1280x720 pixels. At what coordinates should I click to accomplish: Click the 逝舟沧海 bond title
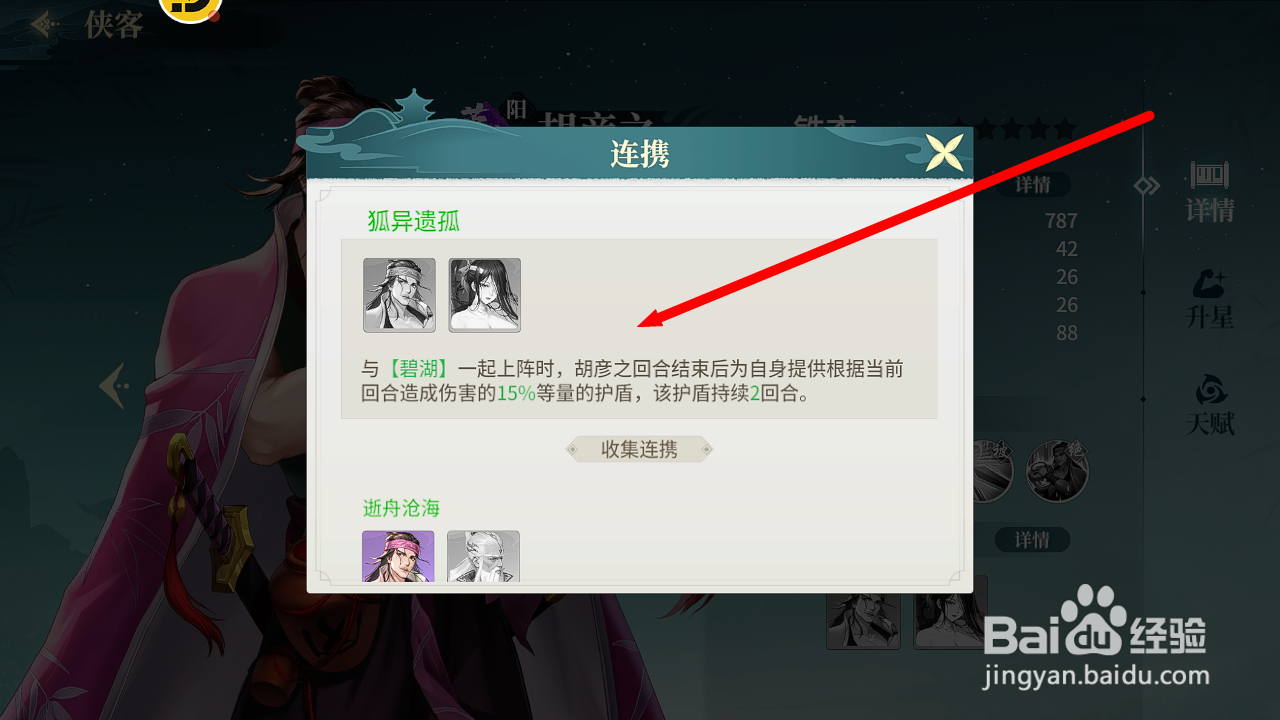[401, 508]
